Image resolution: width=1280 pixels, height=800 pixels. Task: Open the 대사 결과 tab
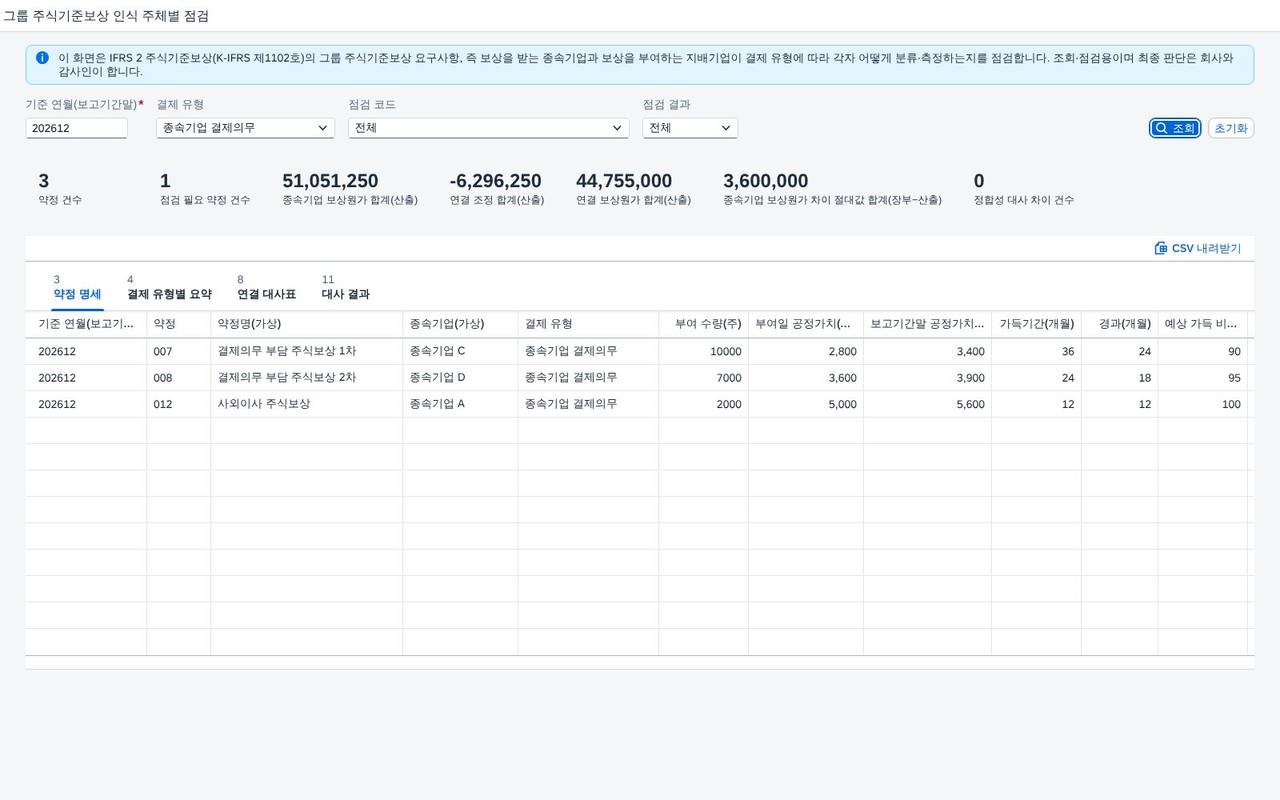click(345, 294)
